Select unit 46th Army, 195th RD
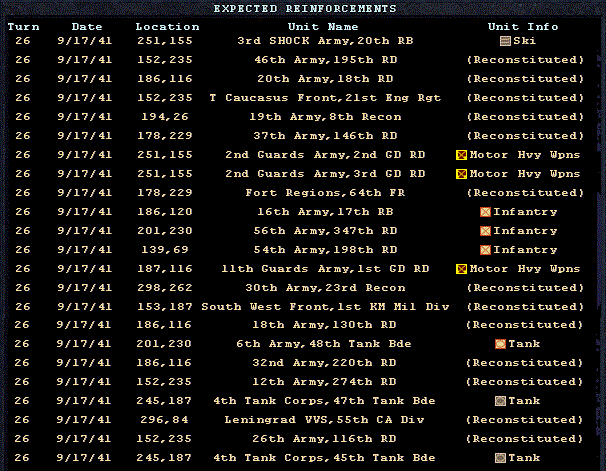Viewport: 606px width, 471px height. click(x=326, y=60)
